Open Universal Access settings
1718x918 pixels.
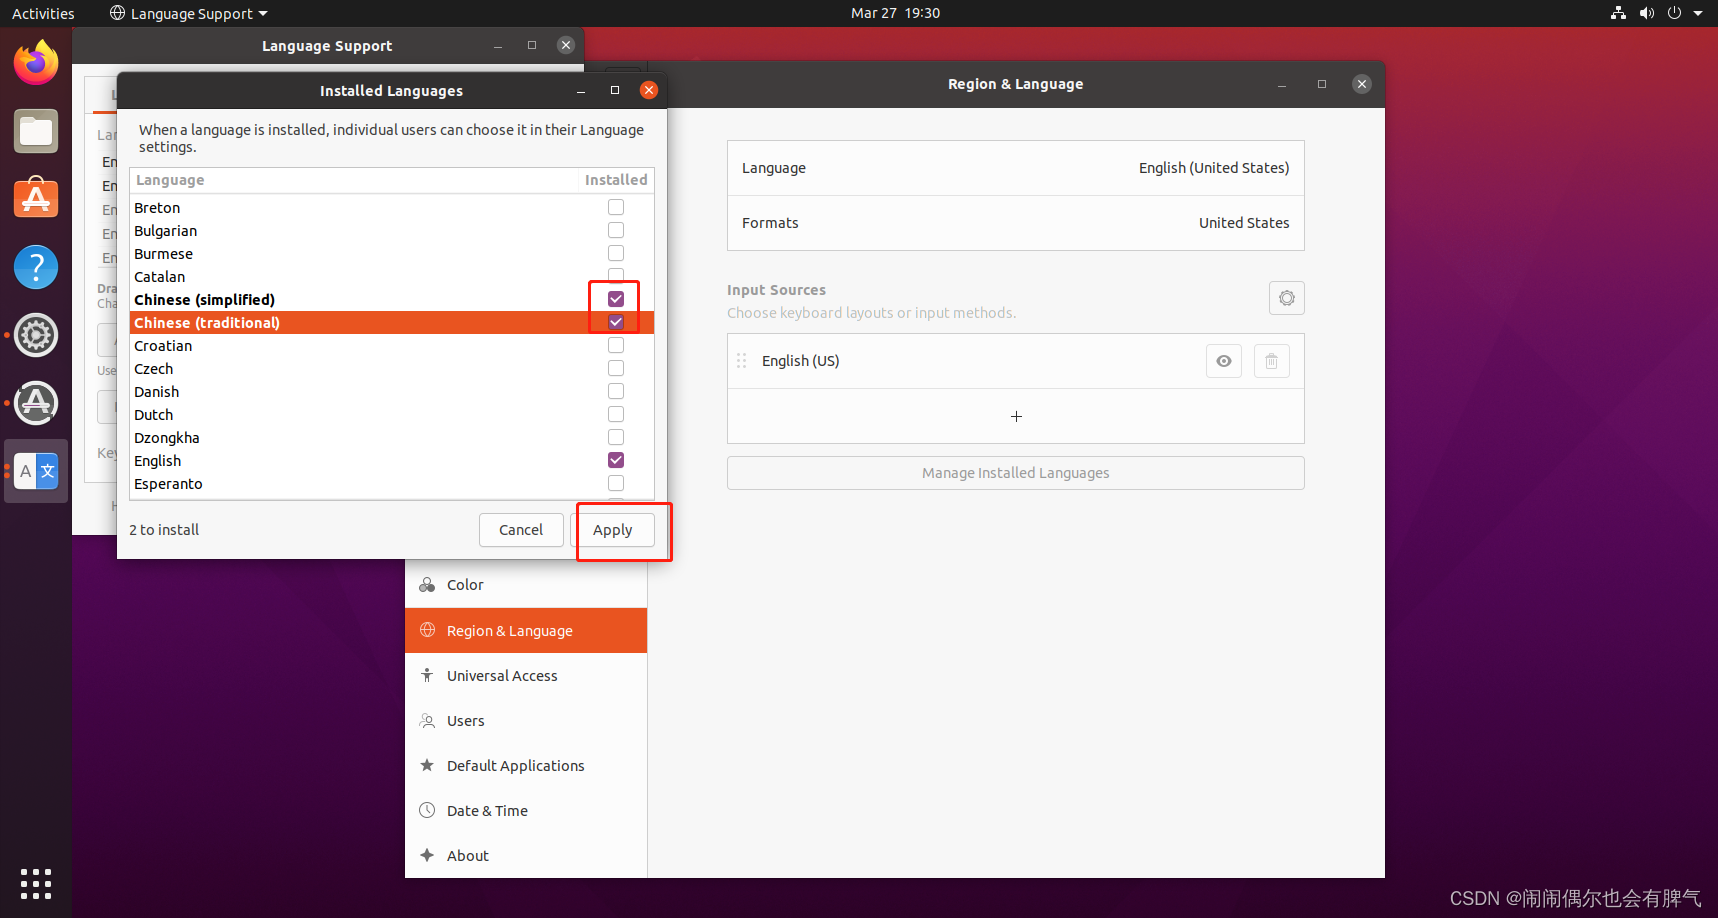526,676
